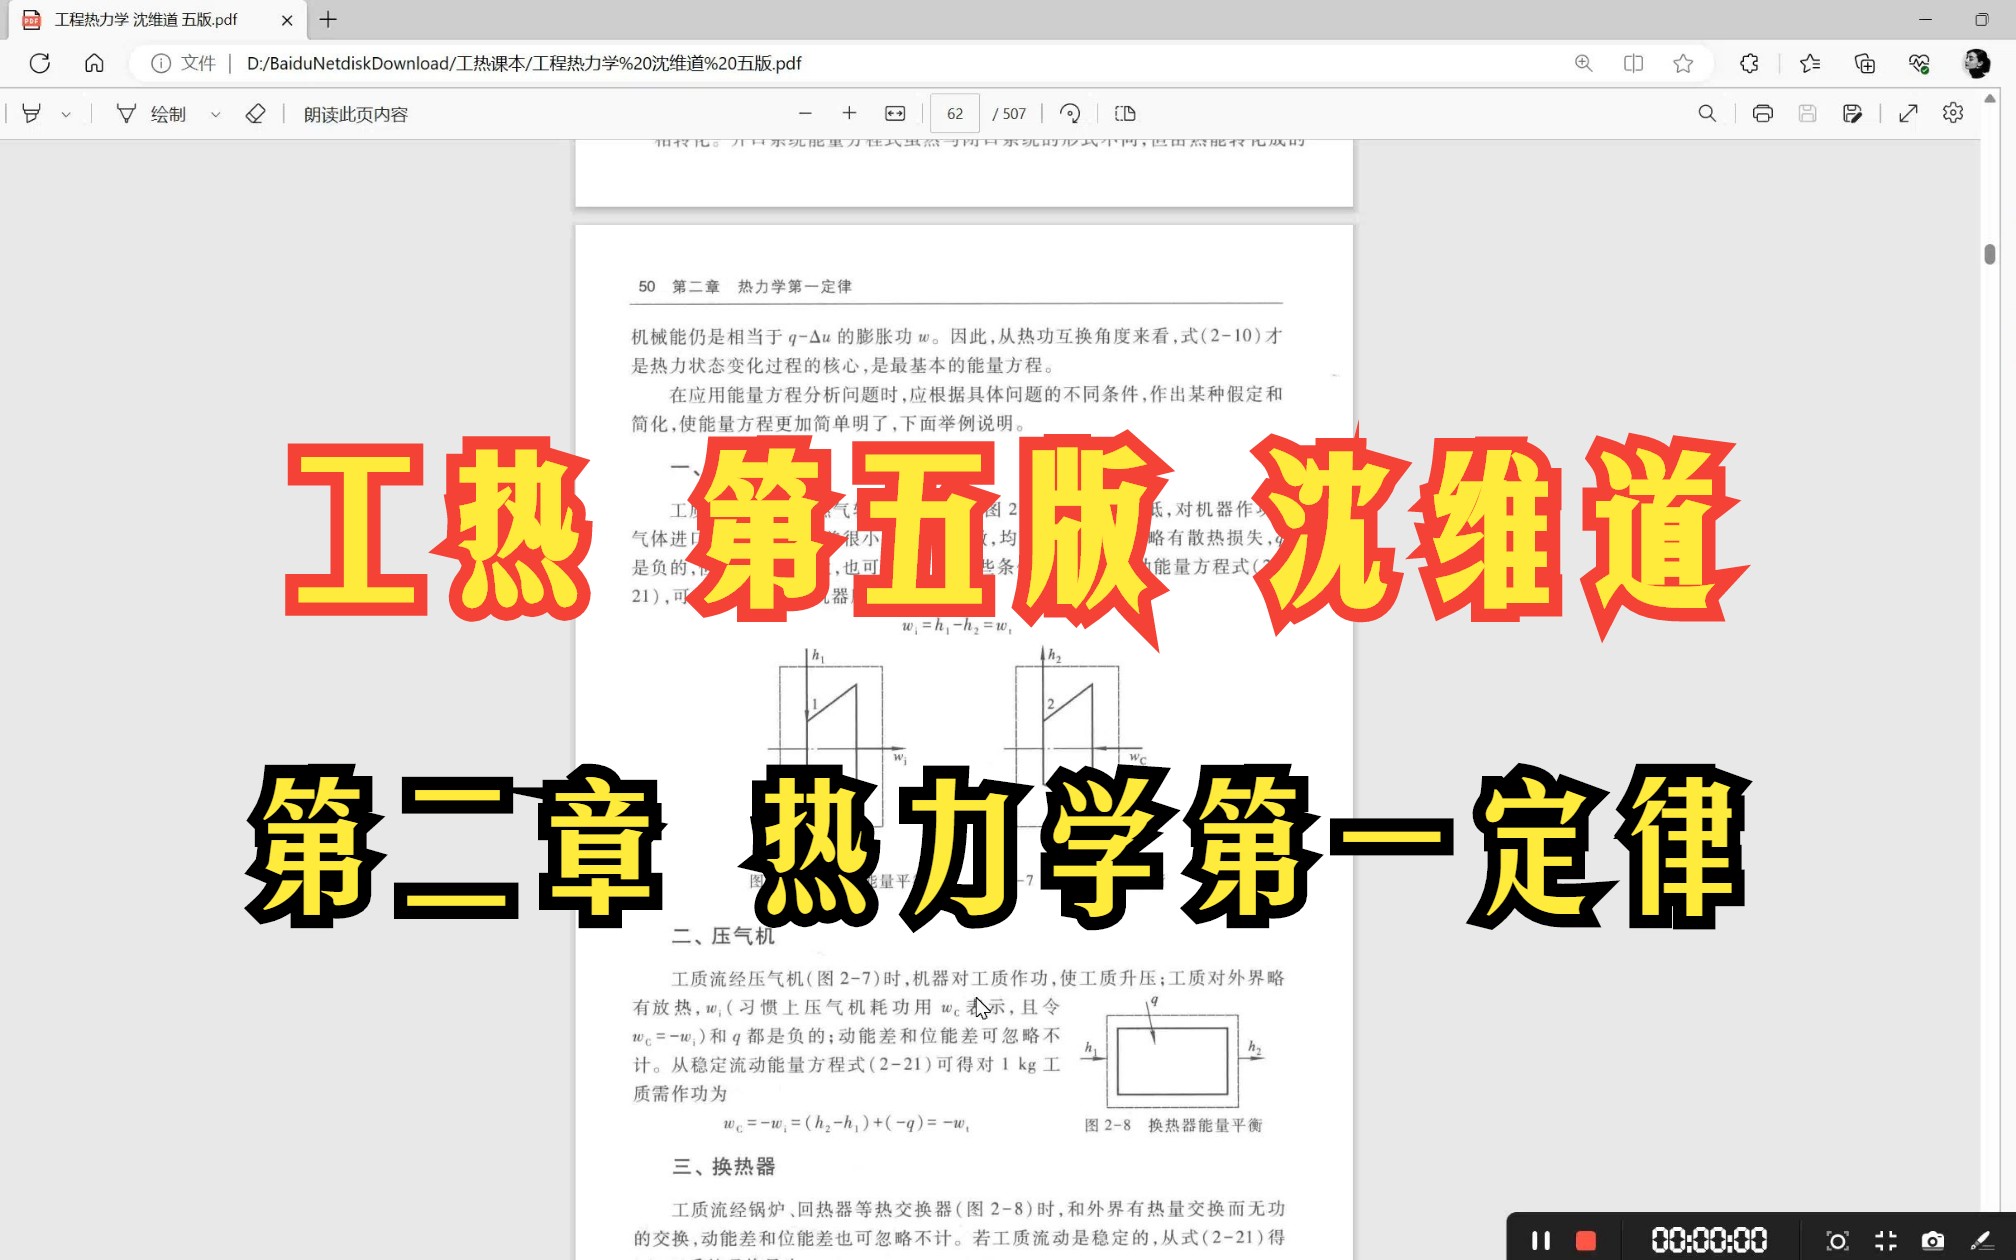The image size is (2016, 1260).
Task: Click the heat exchanger figure 2-8
Action: click(x=1172, y=1053)
